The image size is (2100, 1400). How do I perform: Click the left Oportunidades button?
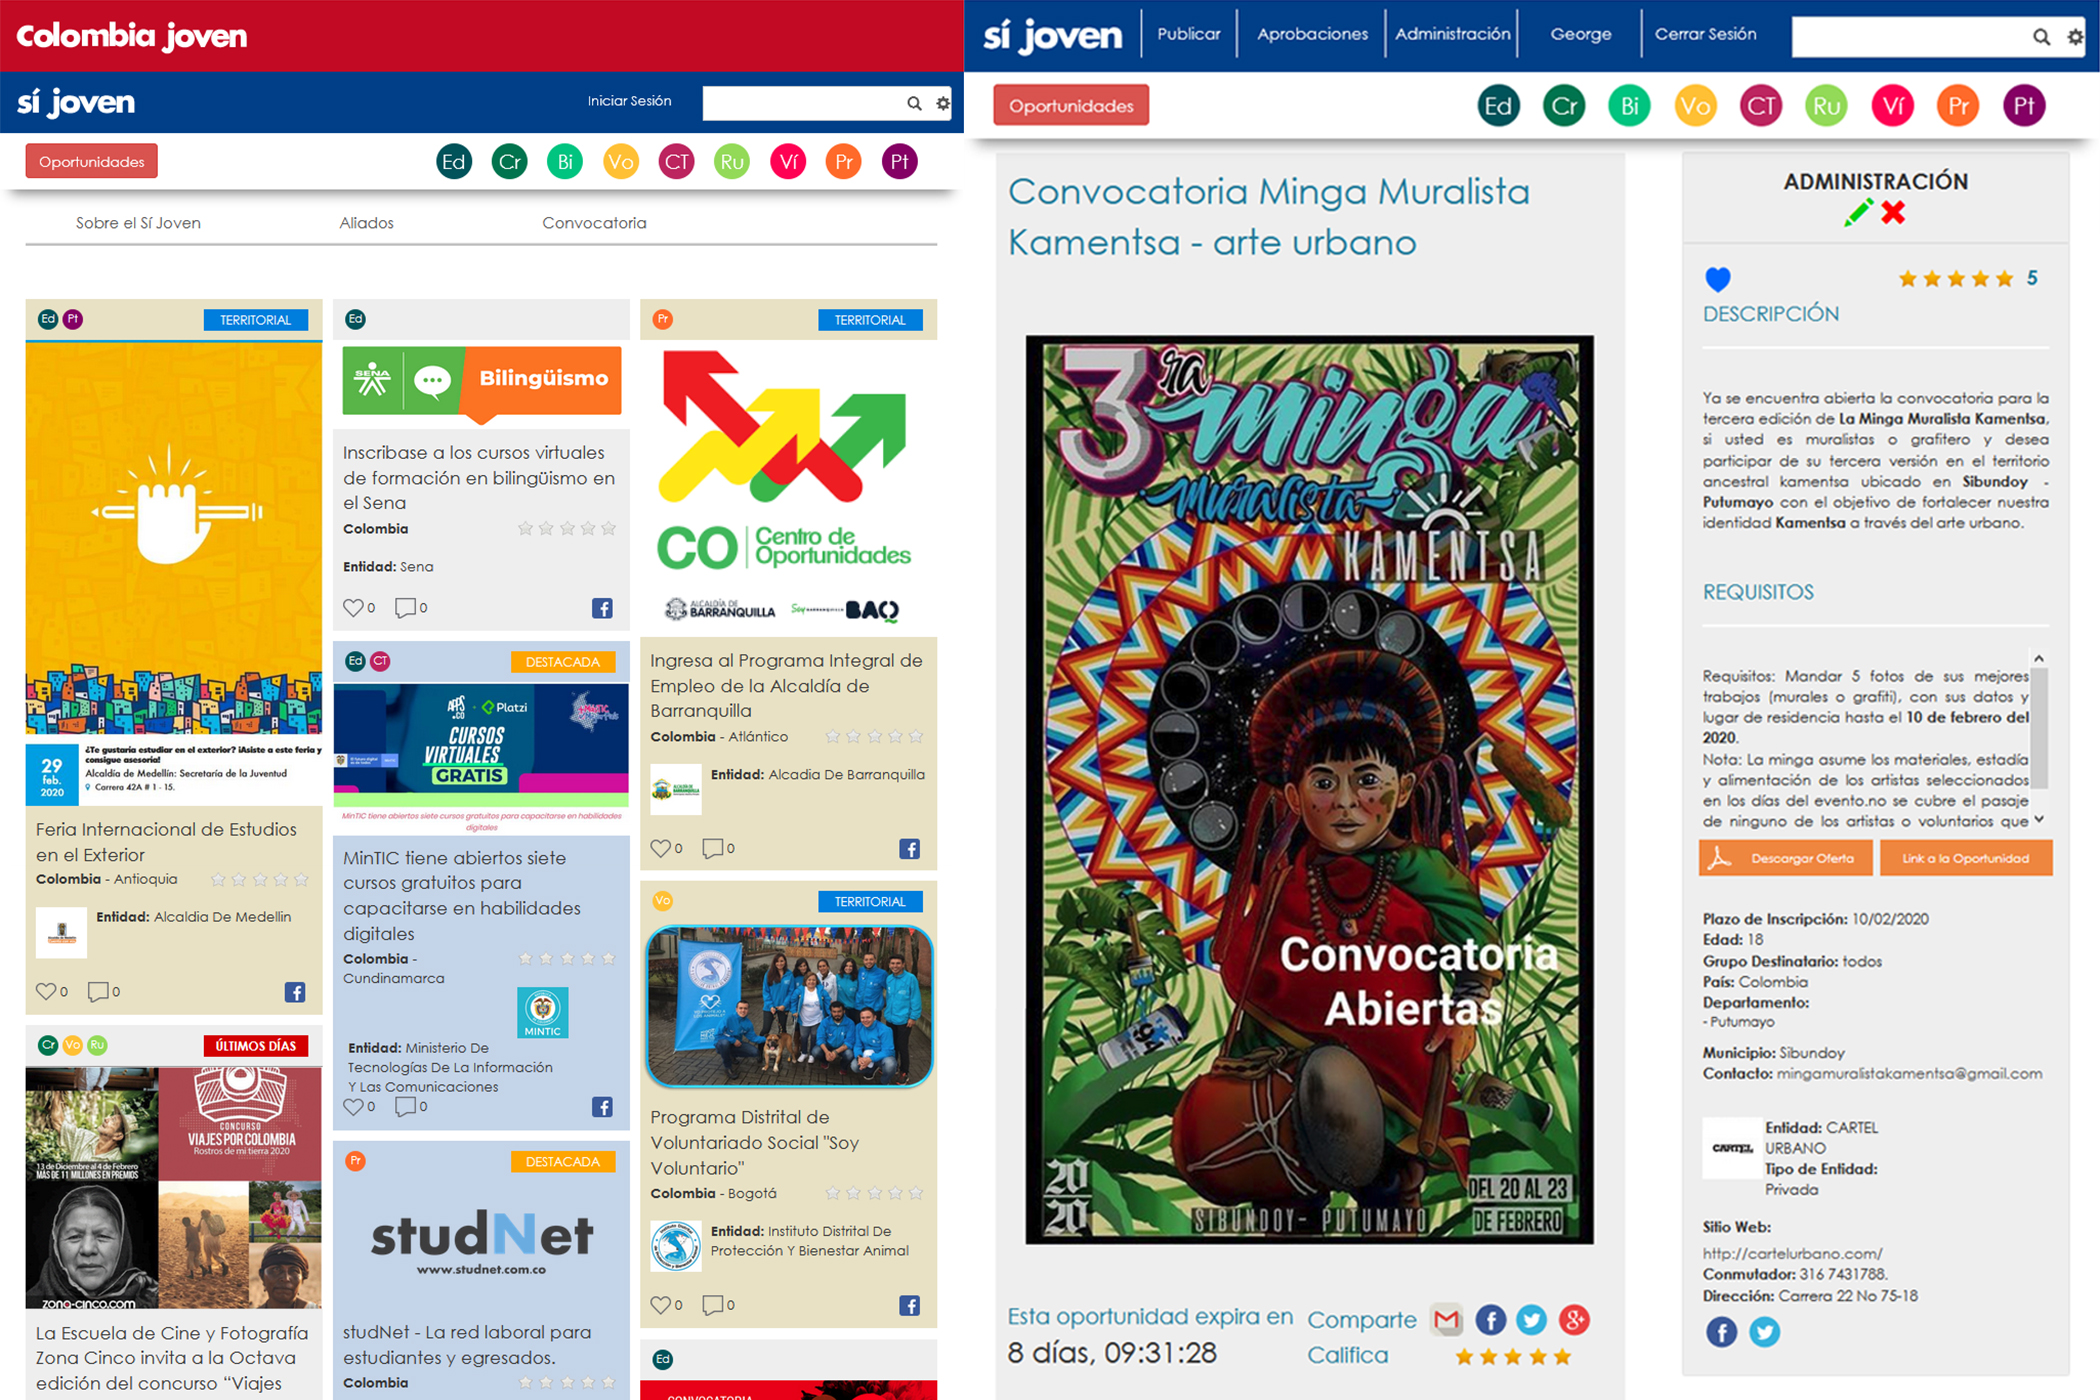[x=92, y=162]
